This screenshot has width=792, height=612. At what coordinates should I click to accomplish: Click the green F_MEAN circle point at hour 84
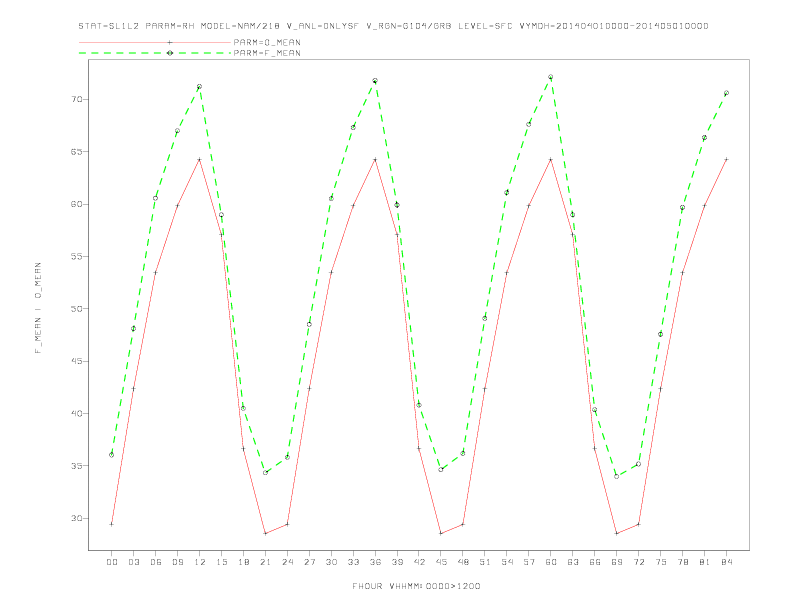pyautogui.click(x=727, y=93)
